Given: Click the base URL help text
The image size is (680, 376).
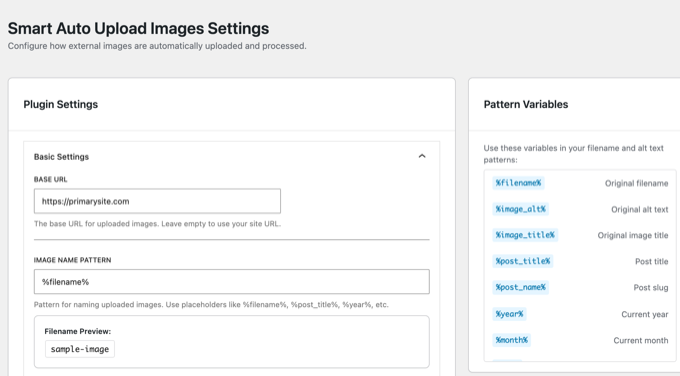Looking at the screenshot, I should (x=157, y=224).
